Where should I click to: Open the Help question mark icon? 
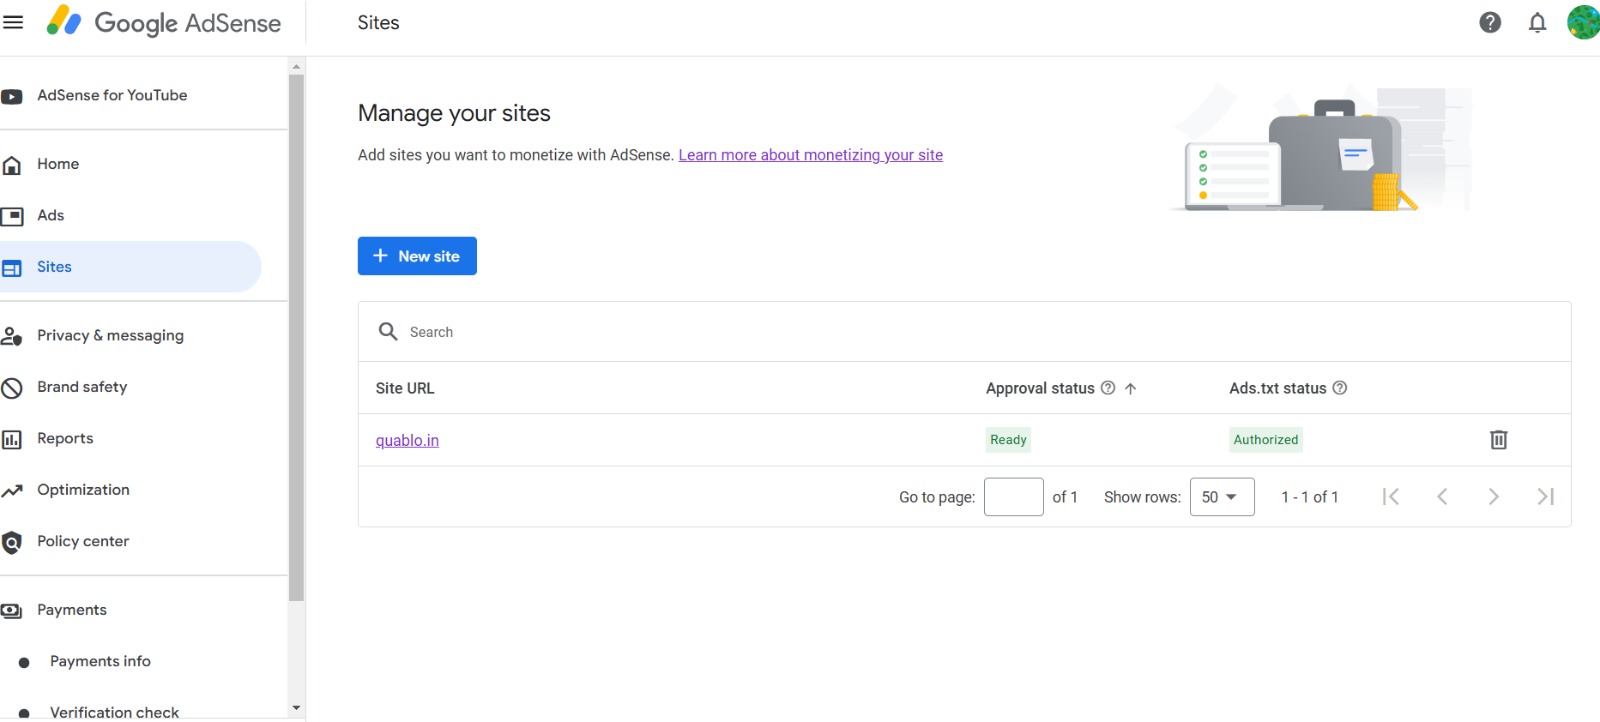tap(1490, 22)
